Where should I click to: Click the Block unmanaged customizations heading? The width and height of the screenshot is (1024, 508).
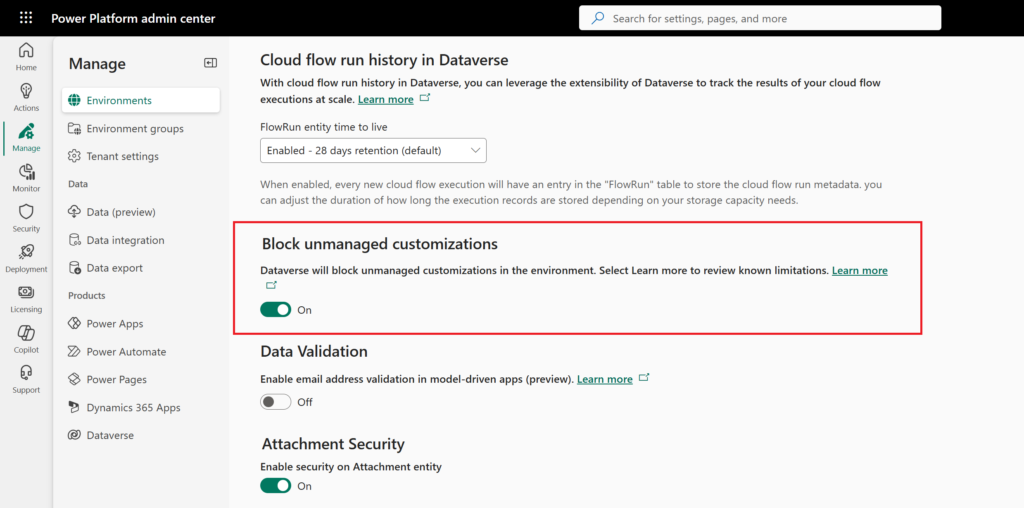click(379, 244)
